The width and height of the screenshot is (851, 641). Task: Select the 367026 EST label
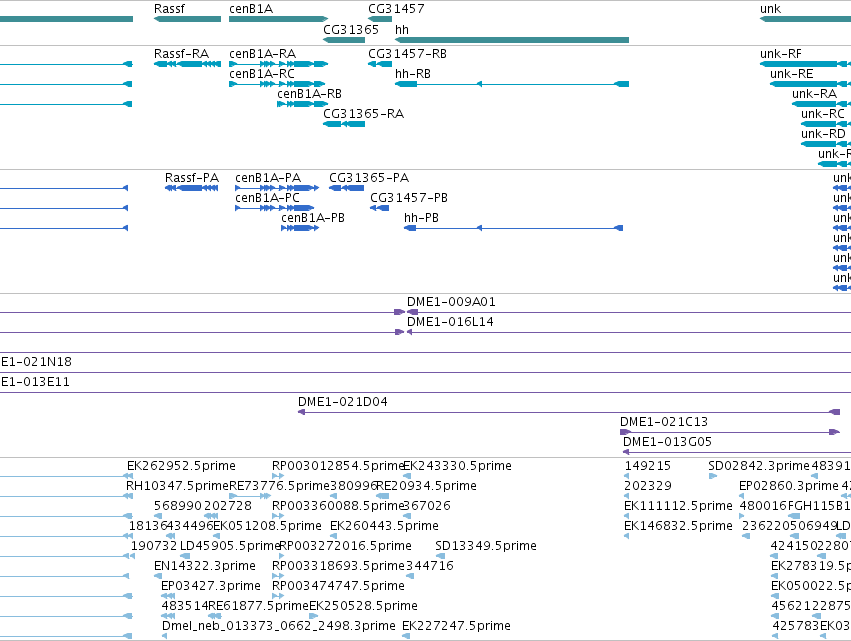(427, 506)
